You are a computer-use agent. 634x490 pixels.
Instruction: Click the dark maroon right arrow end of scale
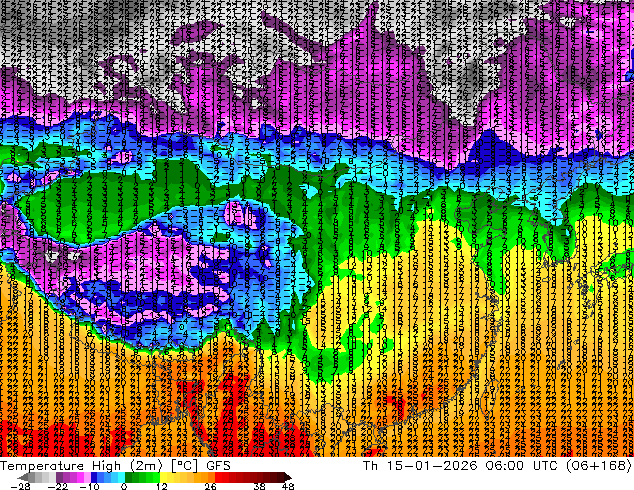click(287, 477)
